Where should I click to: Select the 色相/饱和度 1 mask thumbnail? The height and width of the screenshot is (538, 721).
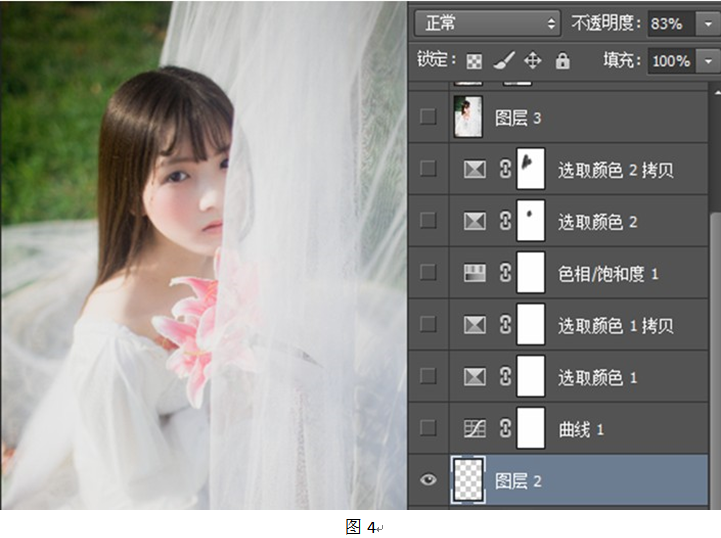pos(531,272)
